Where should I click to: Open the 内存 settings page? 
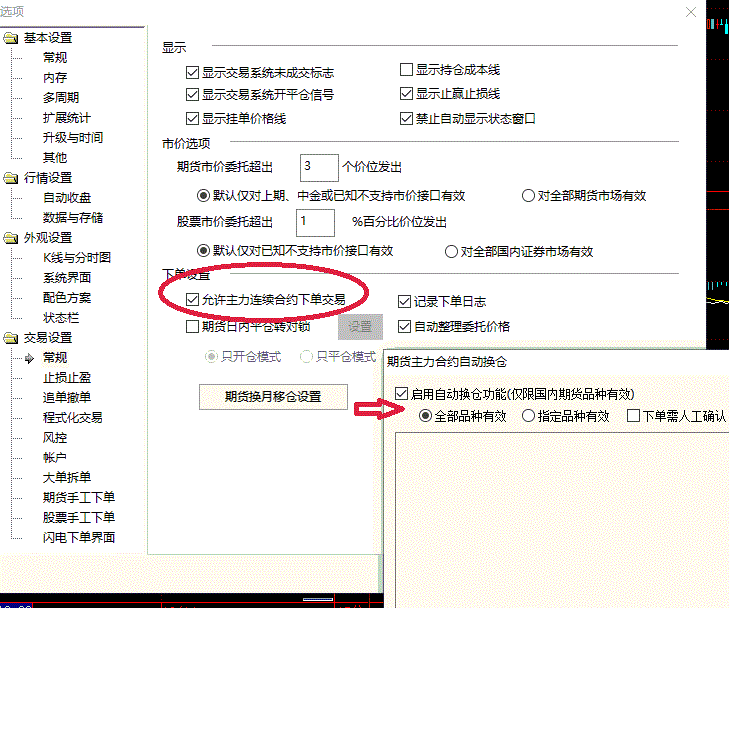point(55,78)
